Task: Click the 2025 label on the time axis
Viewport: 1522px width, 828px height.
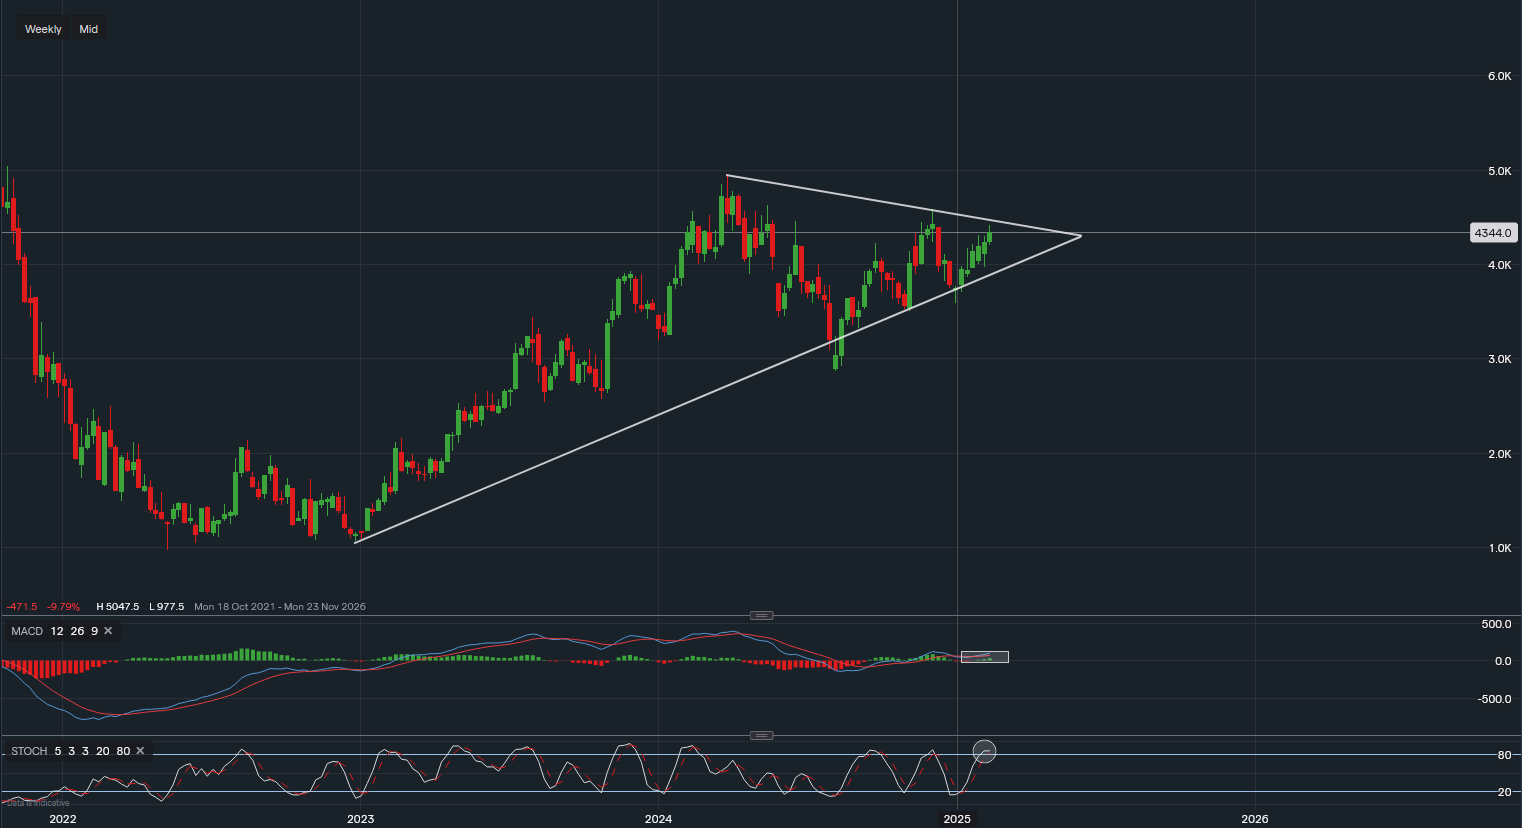Action: [x=957, y=819]
